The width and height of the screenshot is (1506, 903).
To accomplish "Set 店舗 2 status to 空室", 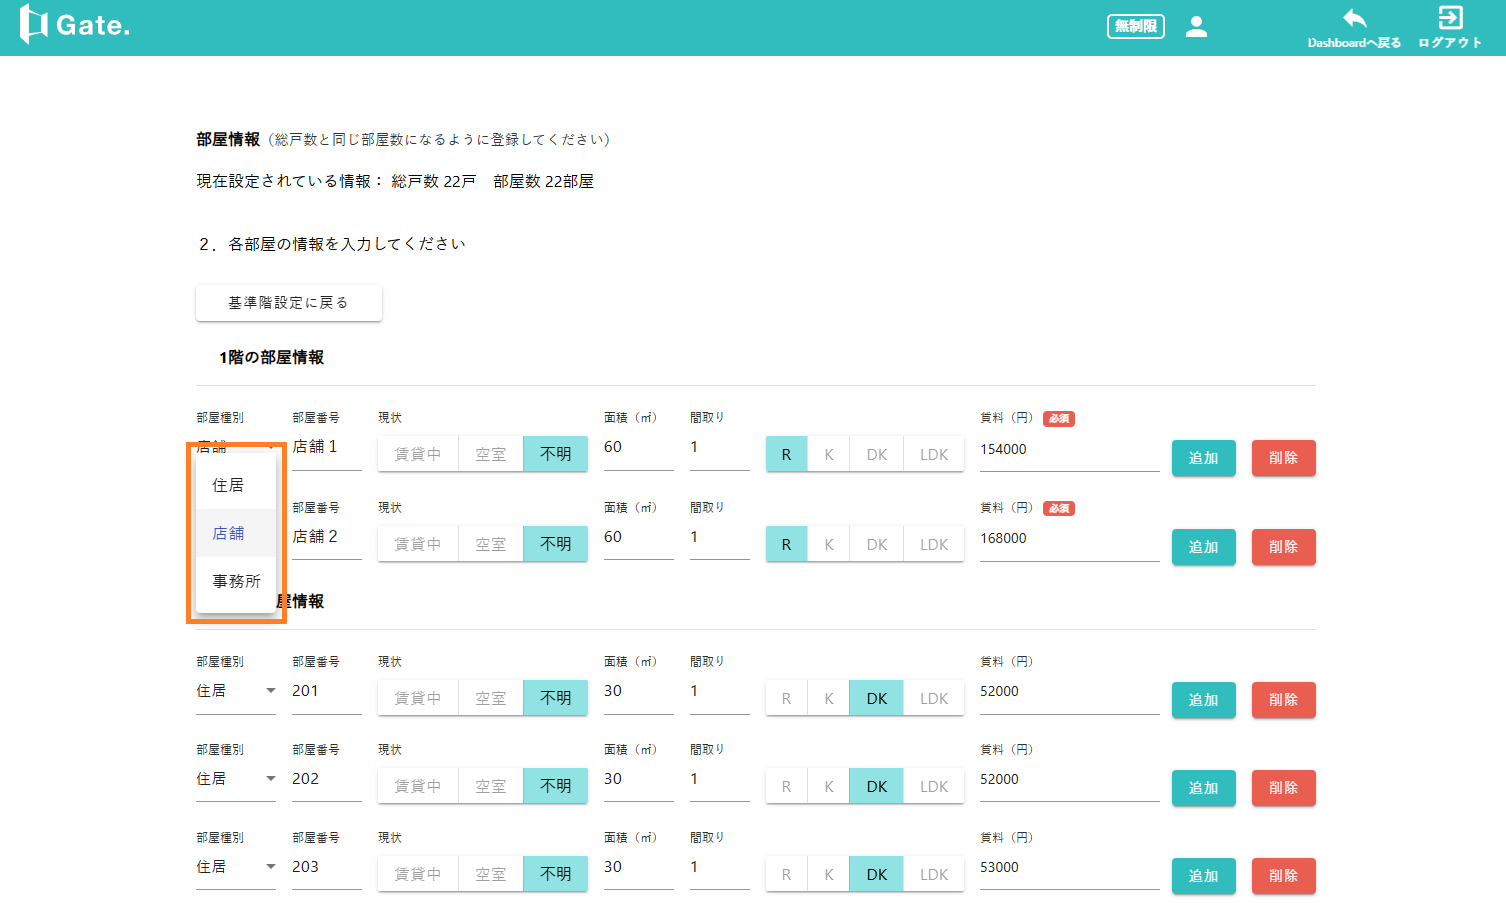I will [490, 544].
